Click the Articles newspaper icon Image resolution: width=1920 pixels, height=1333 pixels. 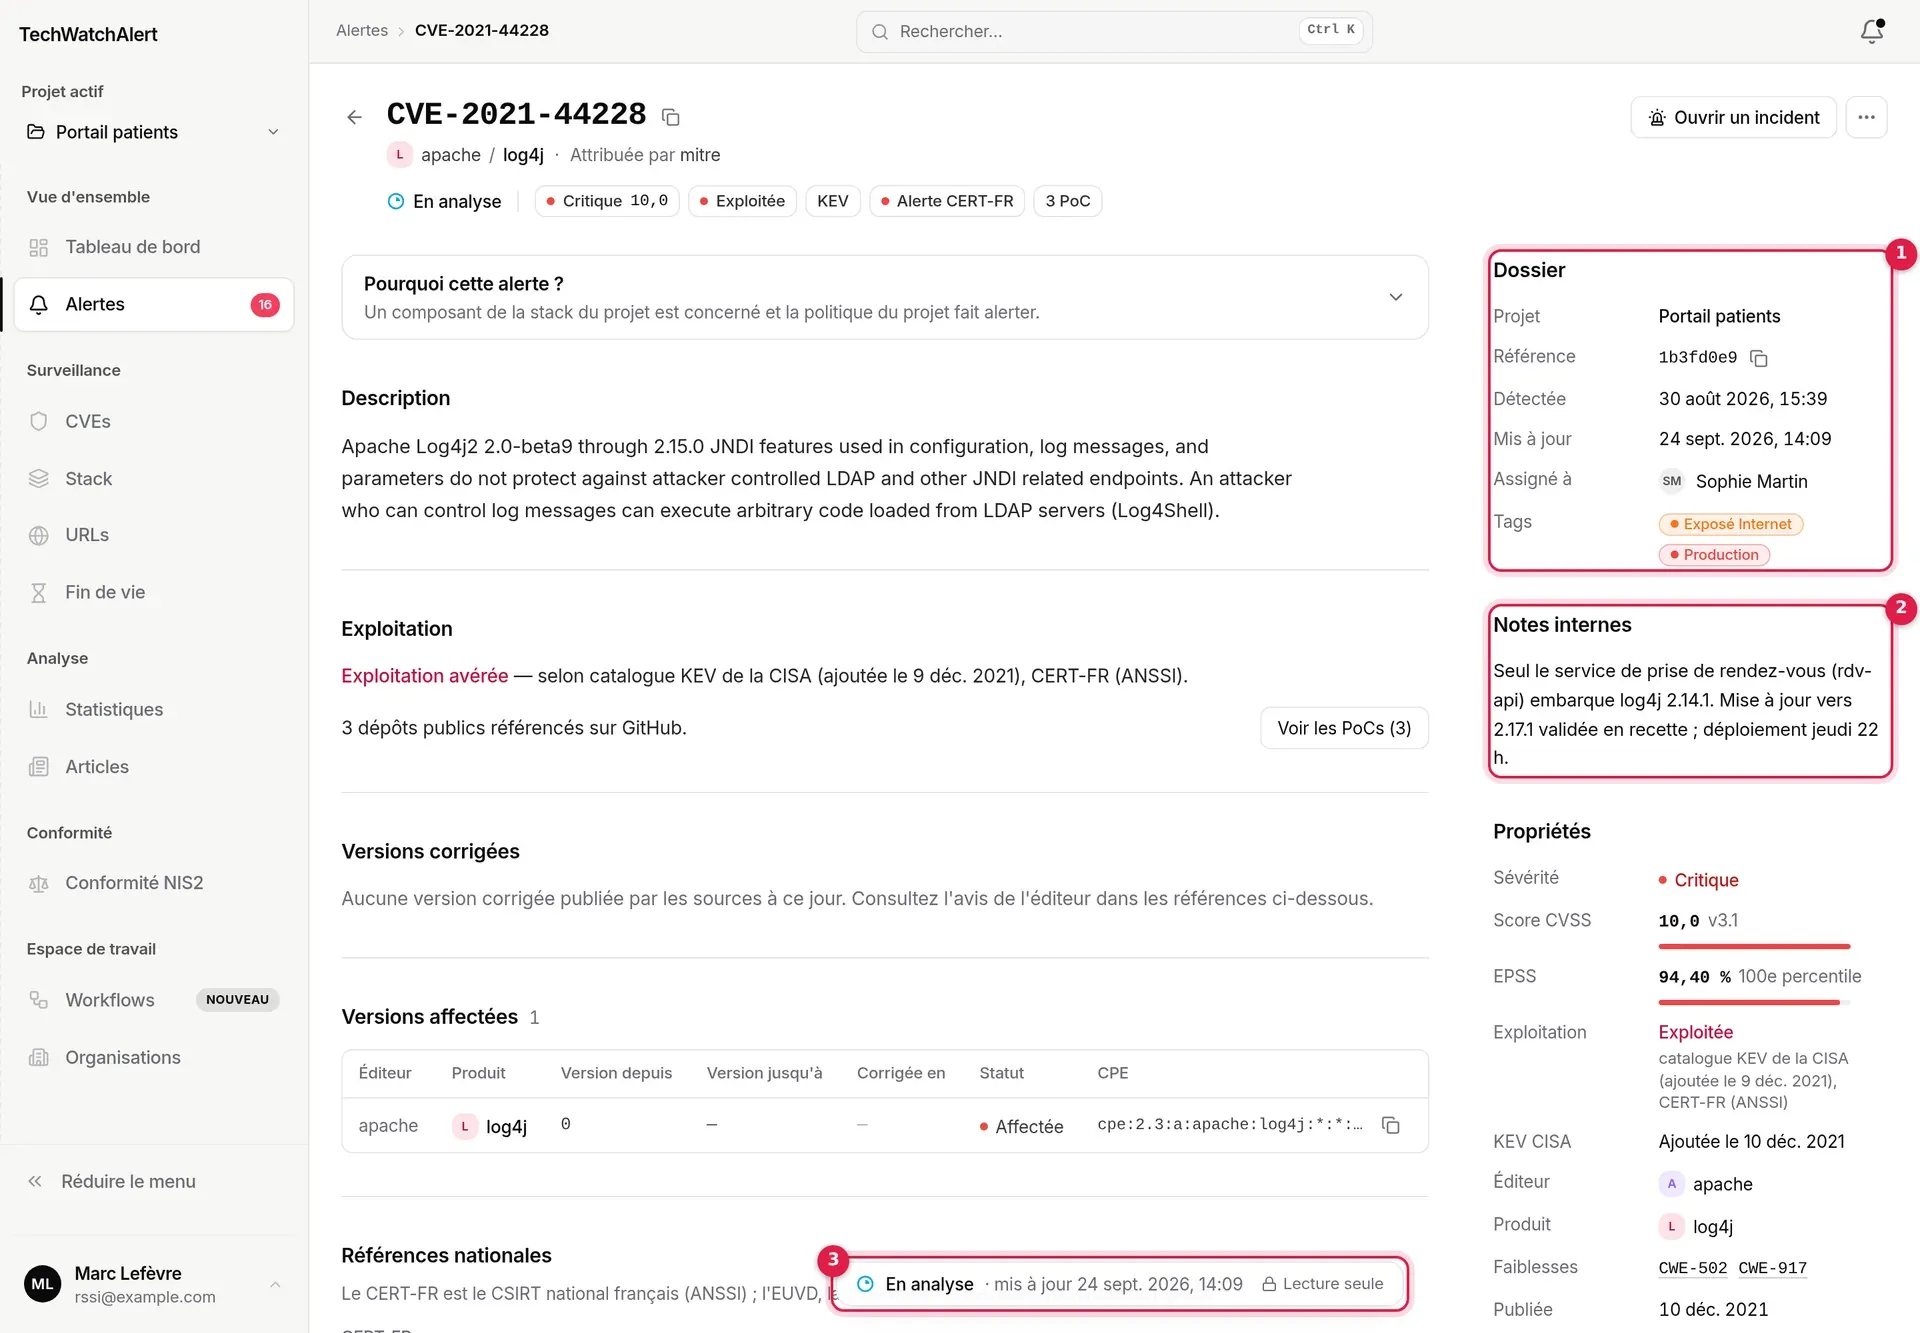click(39, 767)
